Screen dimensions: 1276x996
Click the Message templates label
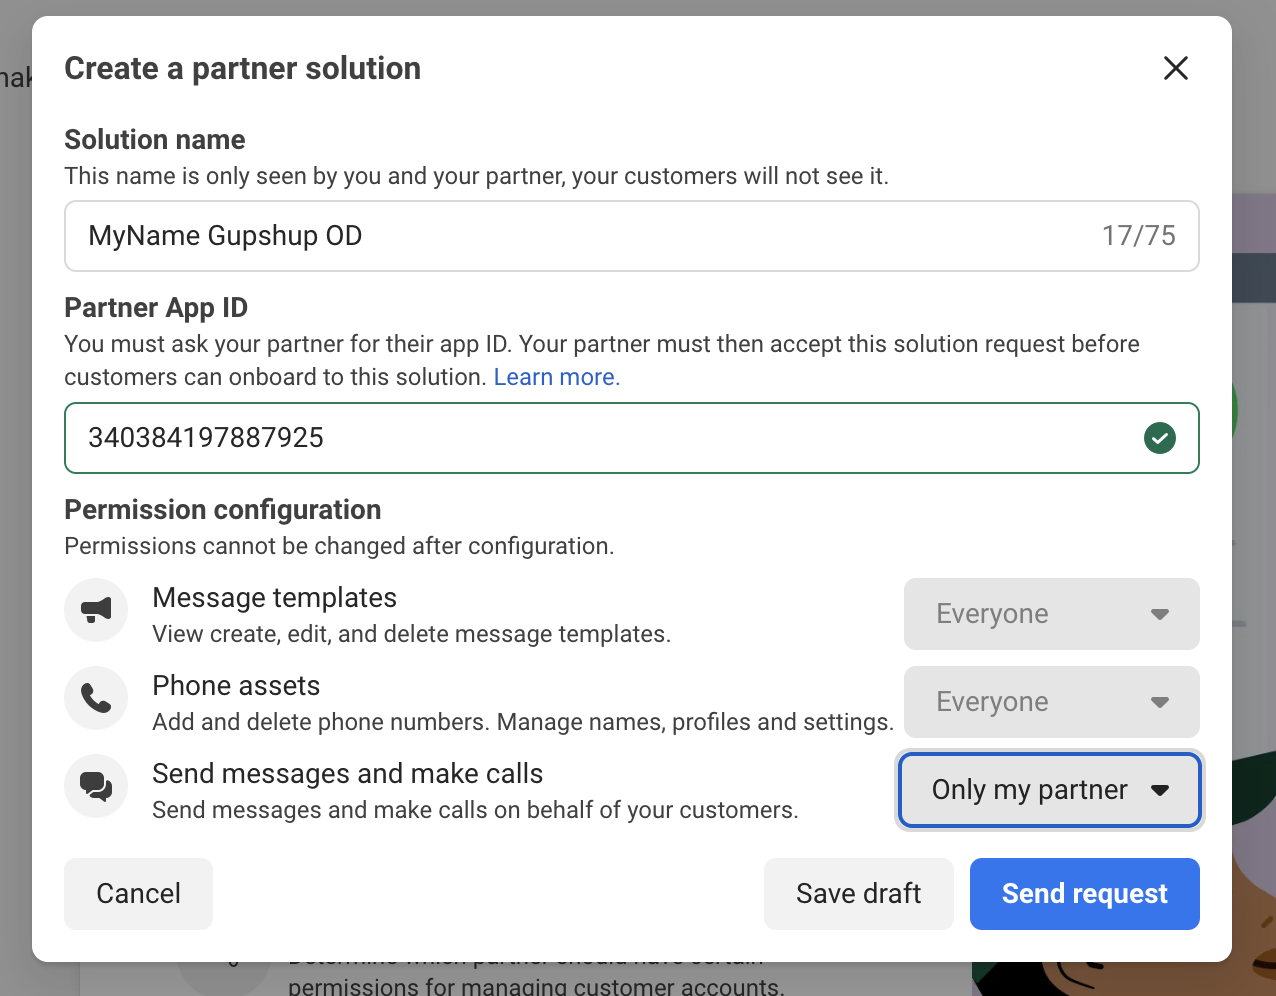coord(275,598)
